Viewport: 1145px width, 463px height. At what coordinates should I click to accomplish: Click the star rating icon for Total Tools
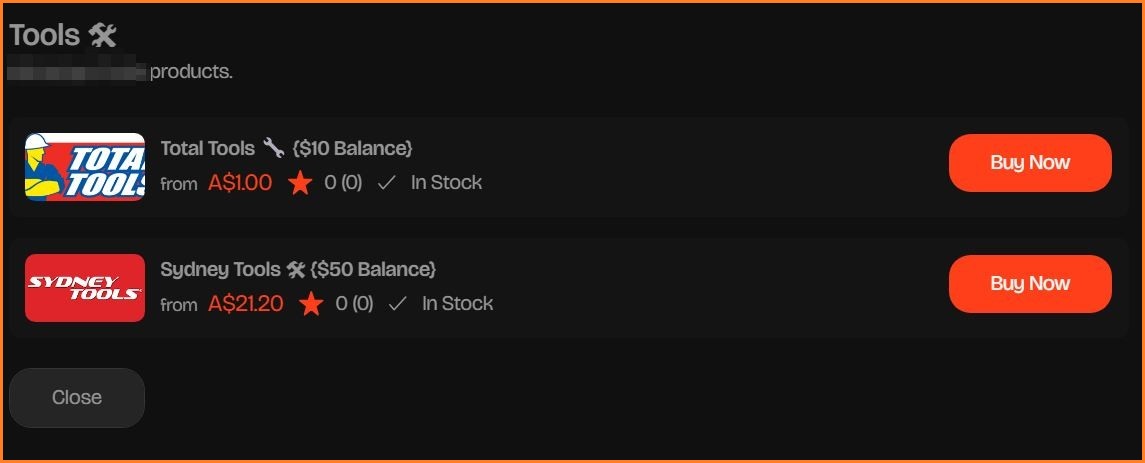[x=300, y=183]
